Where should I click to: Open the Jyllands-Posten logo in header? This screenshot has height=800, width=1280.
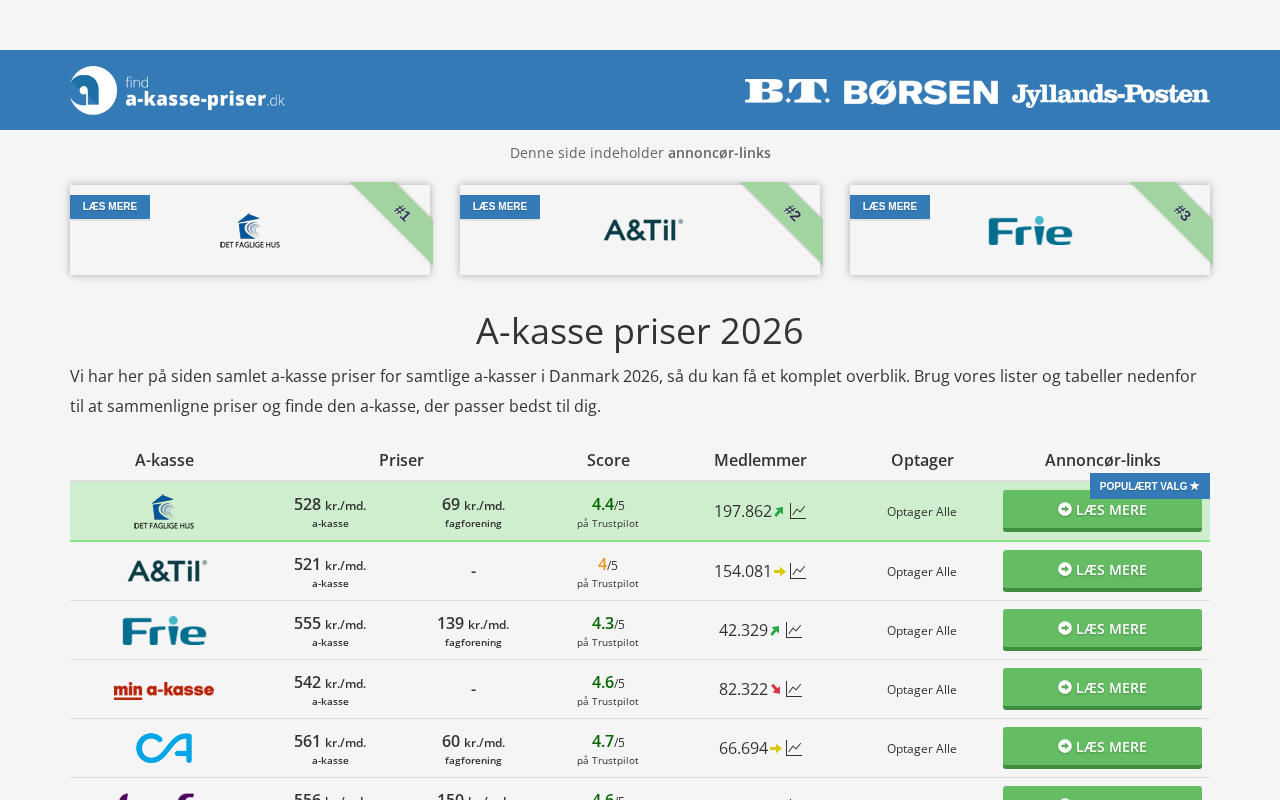point(1110,94)
